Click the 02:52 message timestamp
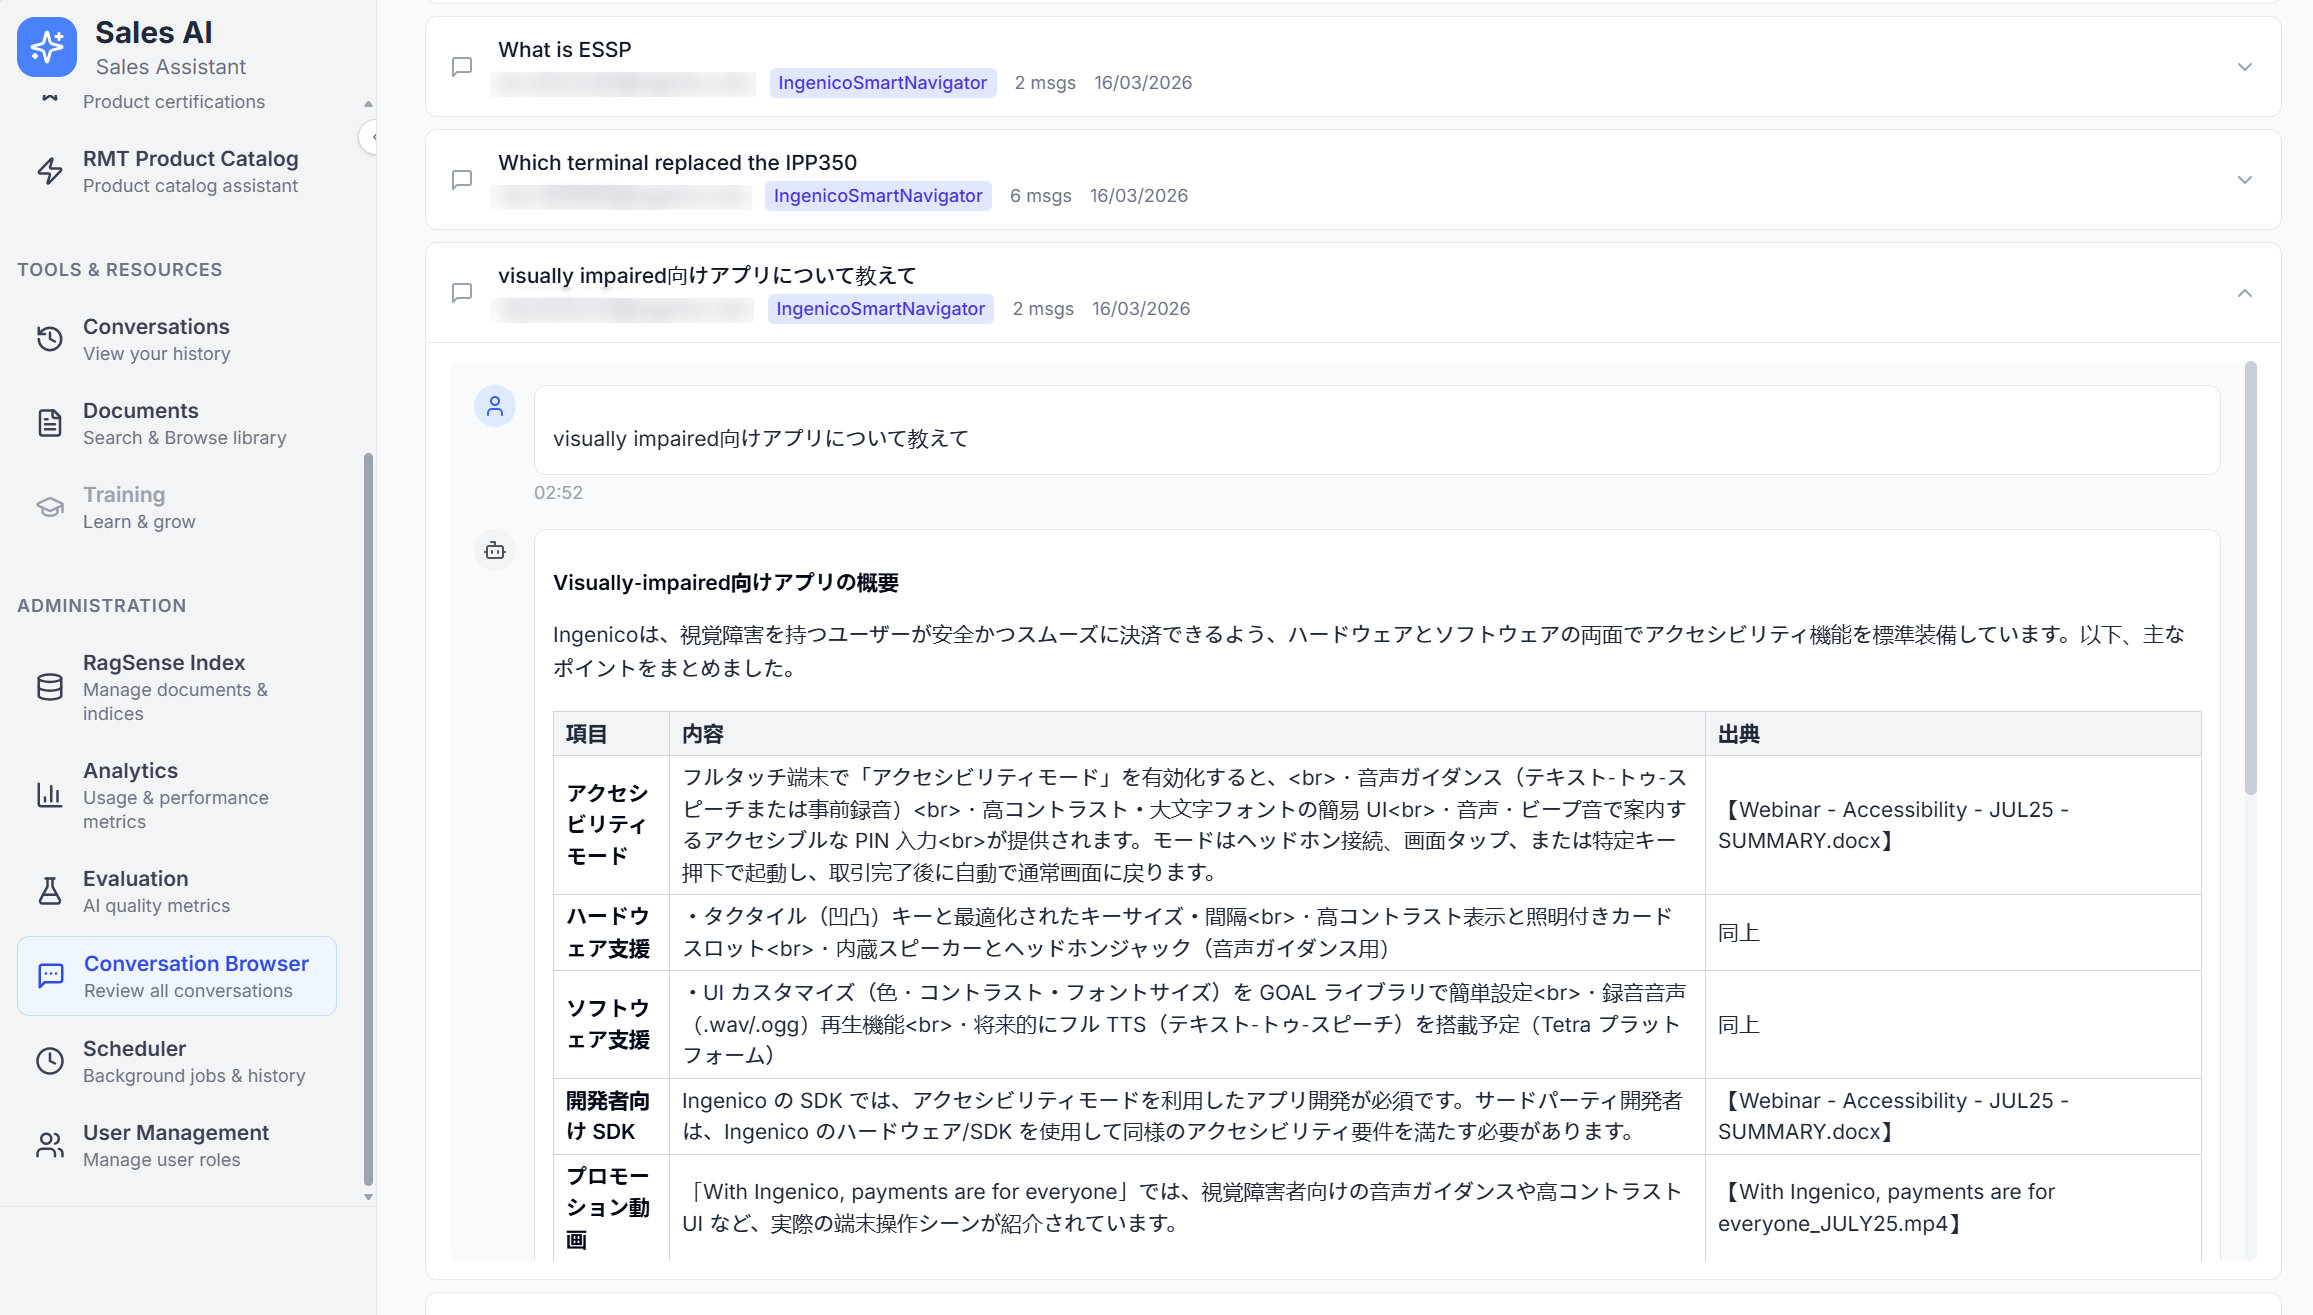 [x=558, y=493]
